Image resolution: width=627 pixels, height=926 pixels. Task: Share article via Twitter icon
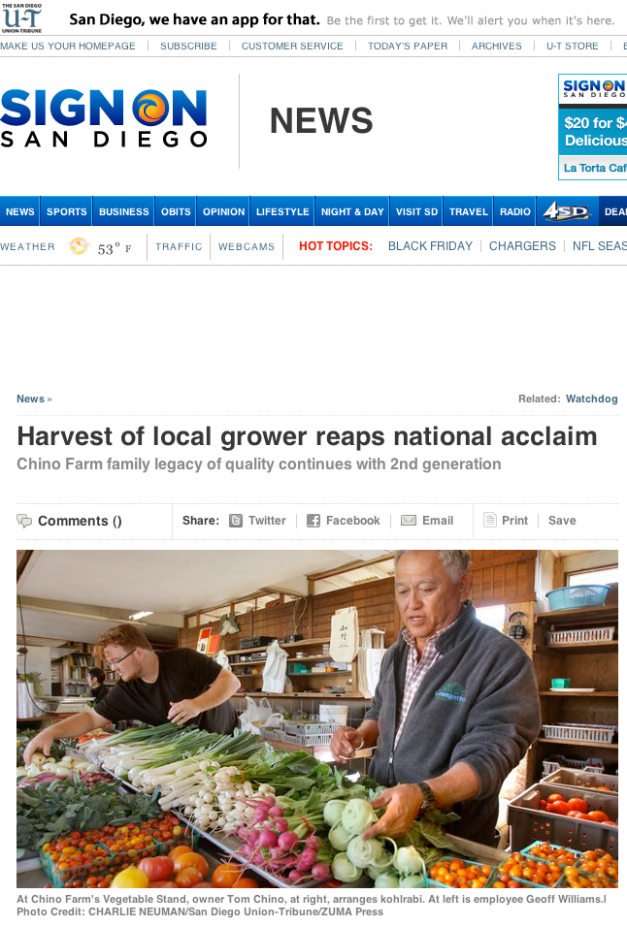(236, 520)
